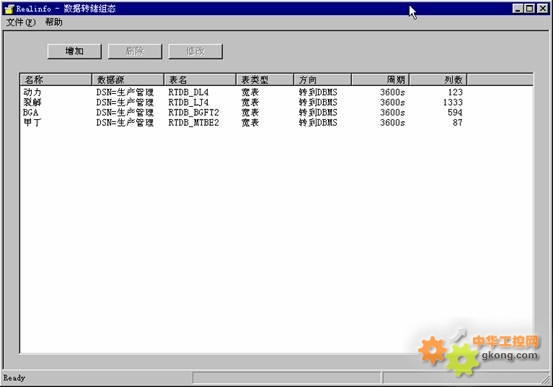Click the 周期 column header
This screenshot has width=553, height=387.
click(380, 80)
